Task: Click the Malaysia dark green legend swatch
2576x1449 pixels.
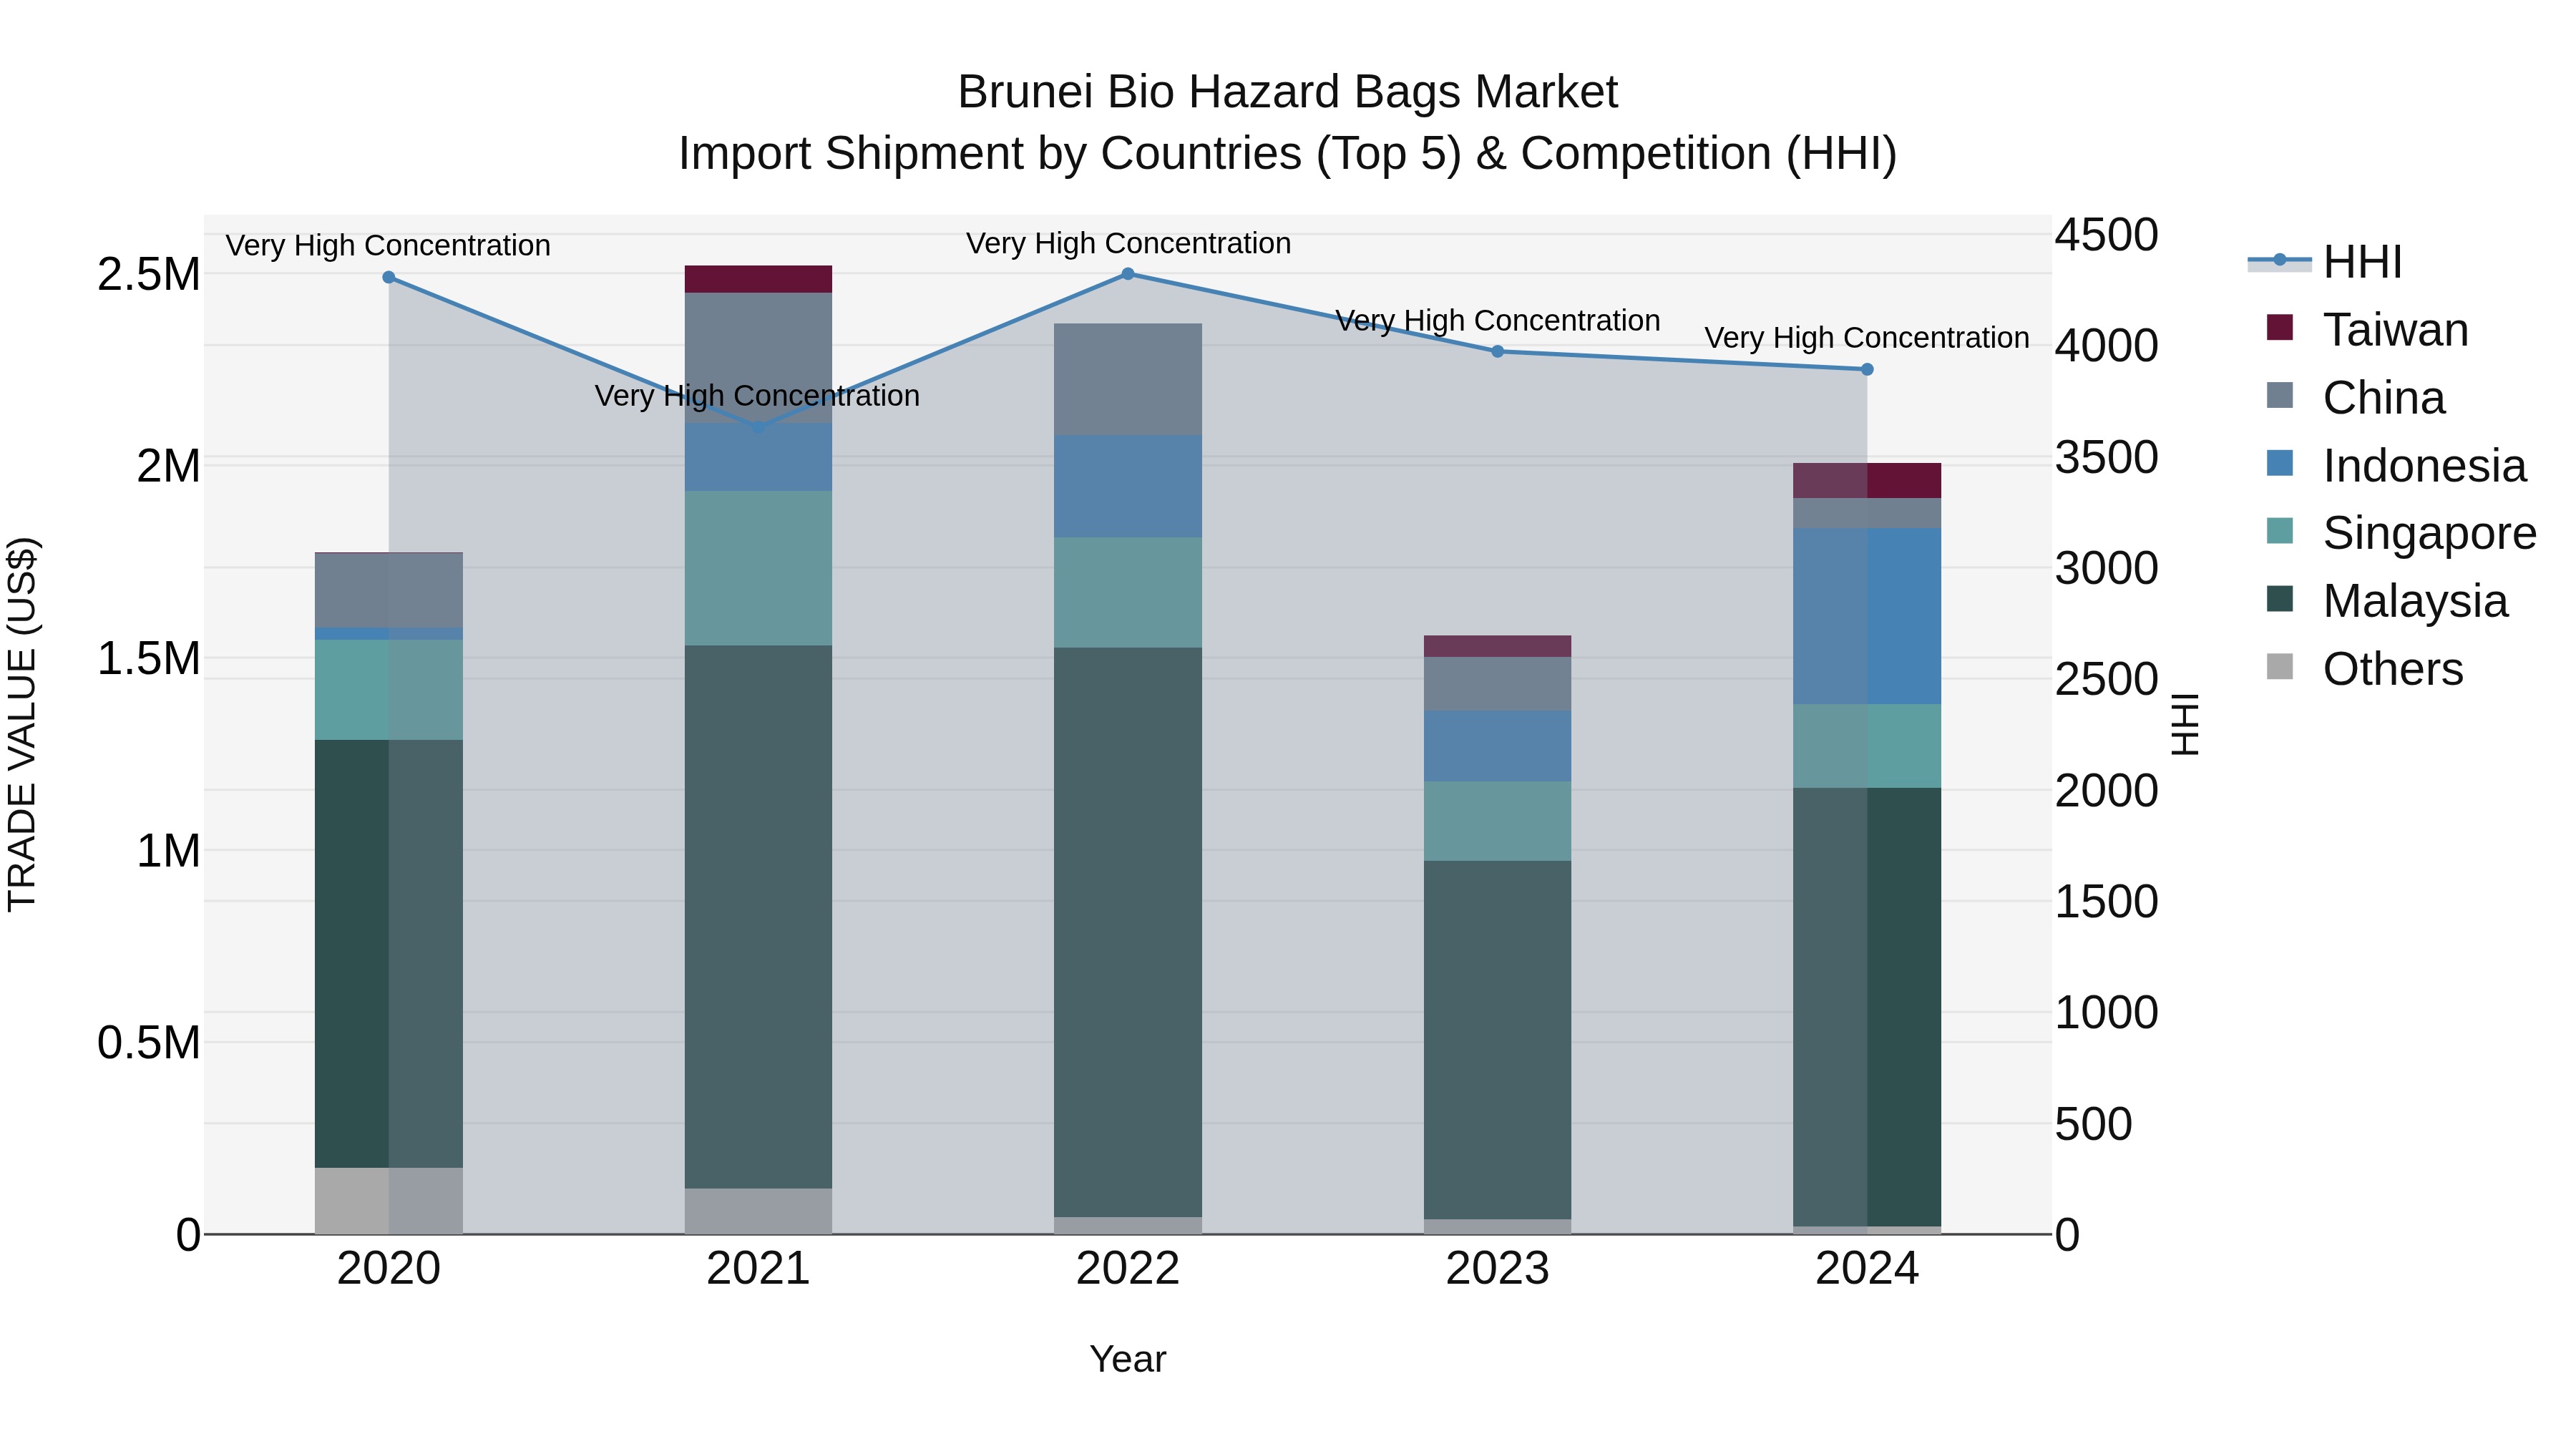Action: 2280,598
